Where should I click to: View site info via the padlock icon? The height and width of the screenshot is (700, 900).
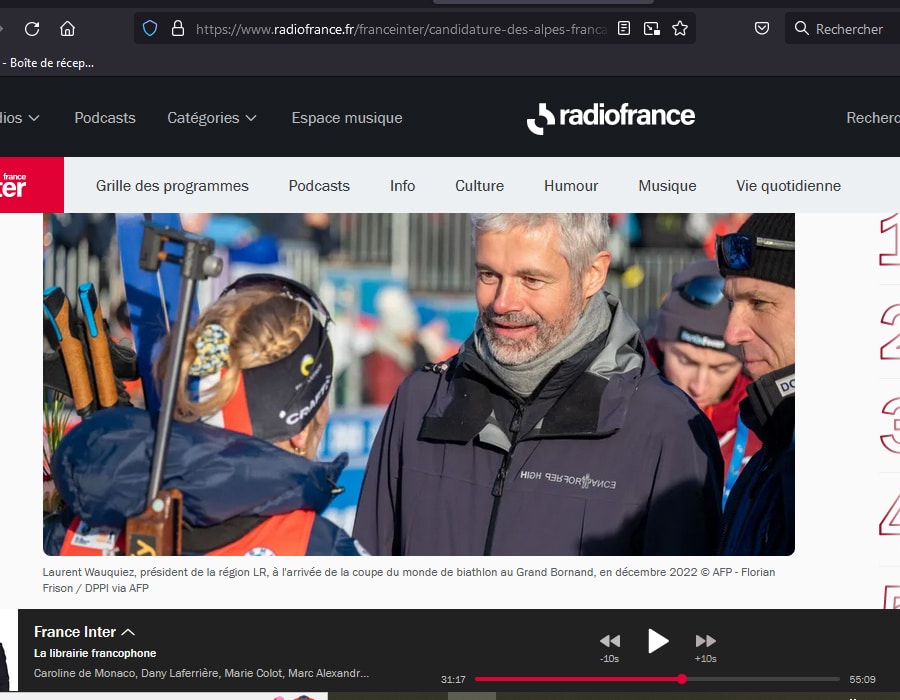click(178, 28)
